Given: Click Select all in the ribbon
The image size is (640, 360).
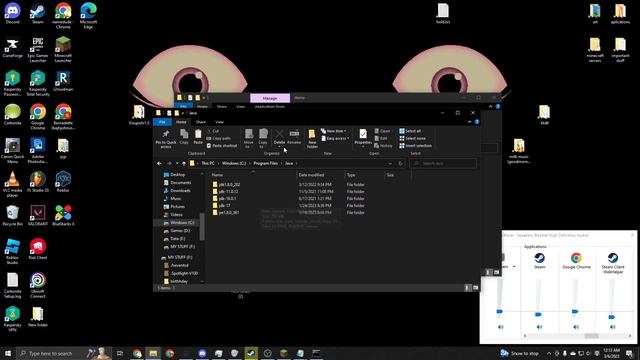Looking at the screenshot, I should point(410,131).
